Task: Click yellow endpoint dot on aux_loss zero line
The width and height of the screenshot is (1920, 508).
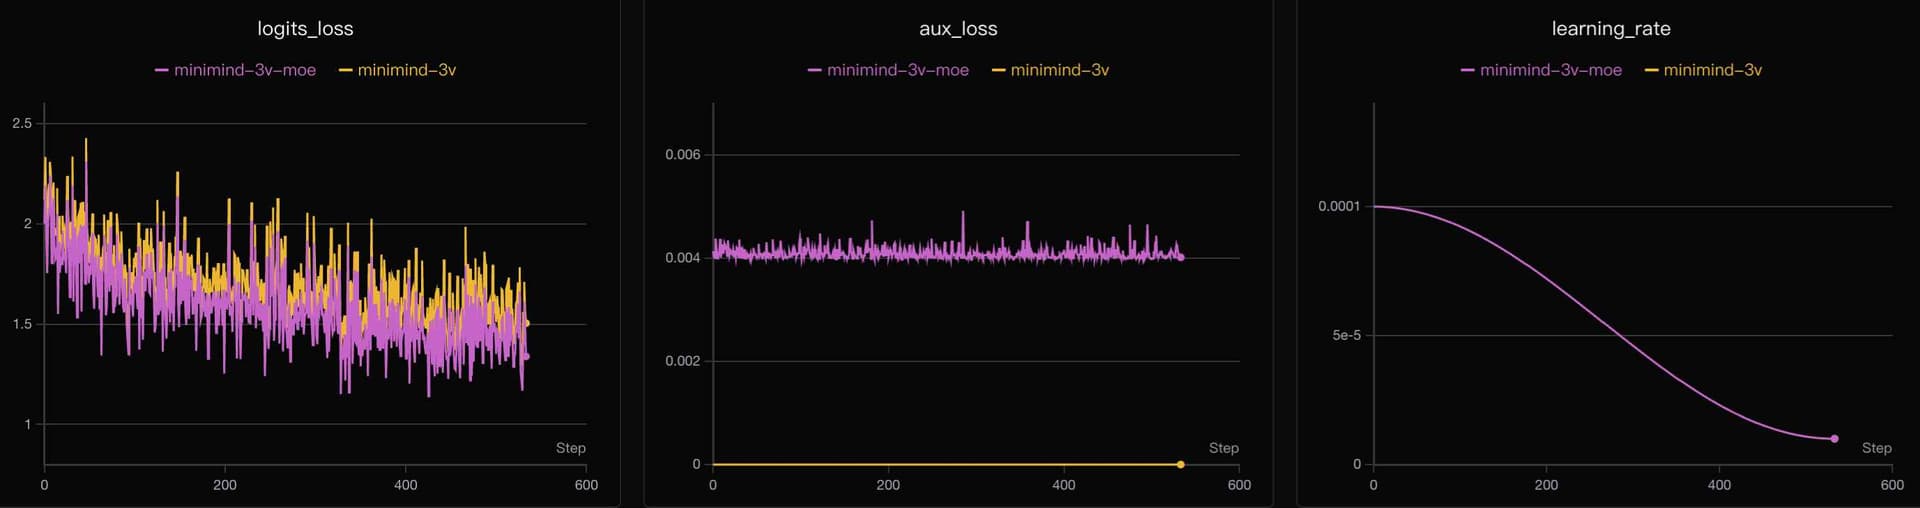Action: coord(1181,464)
